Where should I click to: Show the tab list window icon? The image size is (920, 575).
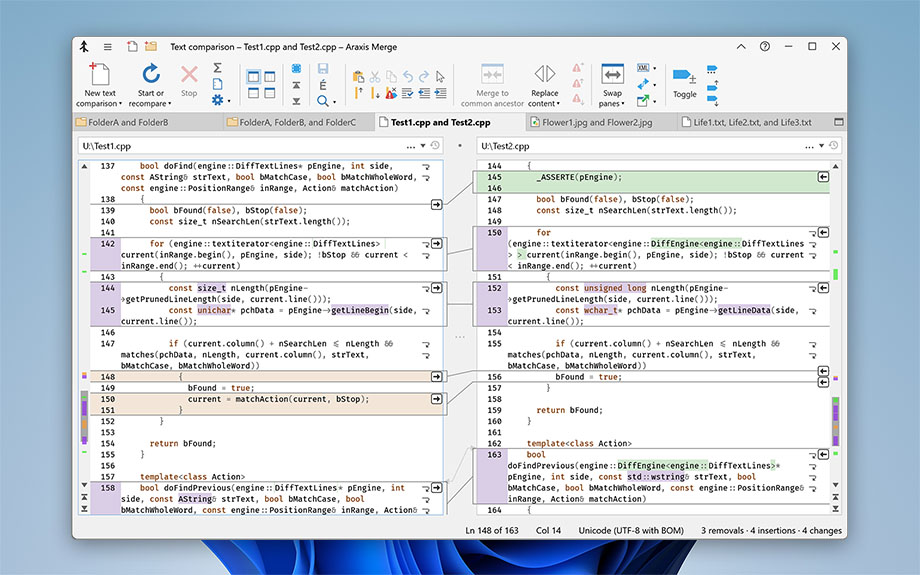(x=839, y=122)
